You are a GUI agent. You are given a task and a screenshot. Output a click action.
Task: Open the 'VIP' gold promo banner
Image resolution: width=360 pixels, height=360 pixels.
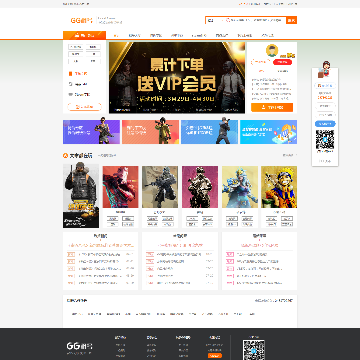pos(177,78)
